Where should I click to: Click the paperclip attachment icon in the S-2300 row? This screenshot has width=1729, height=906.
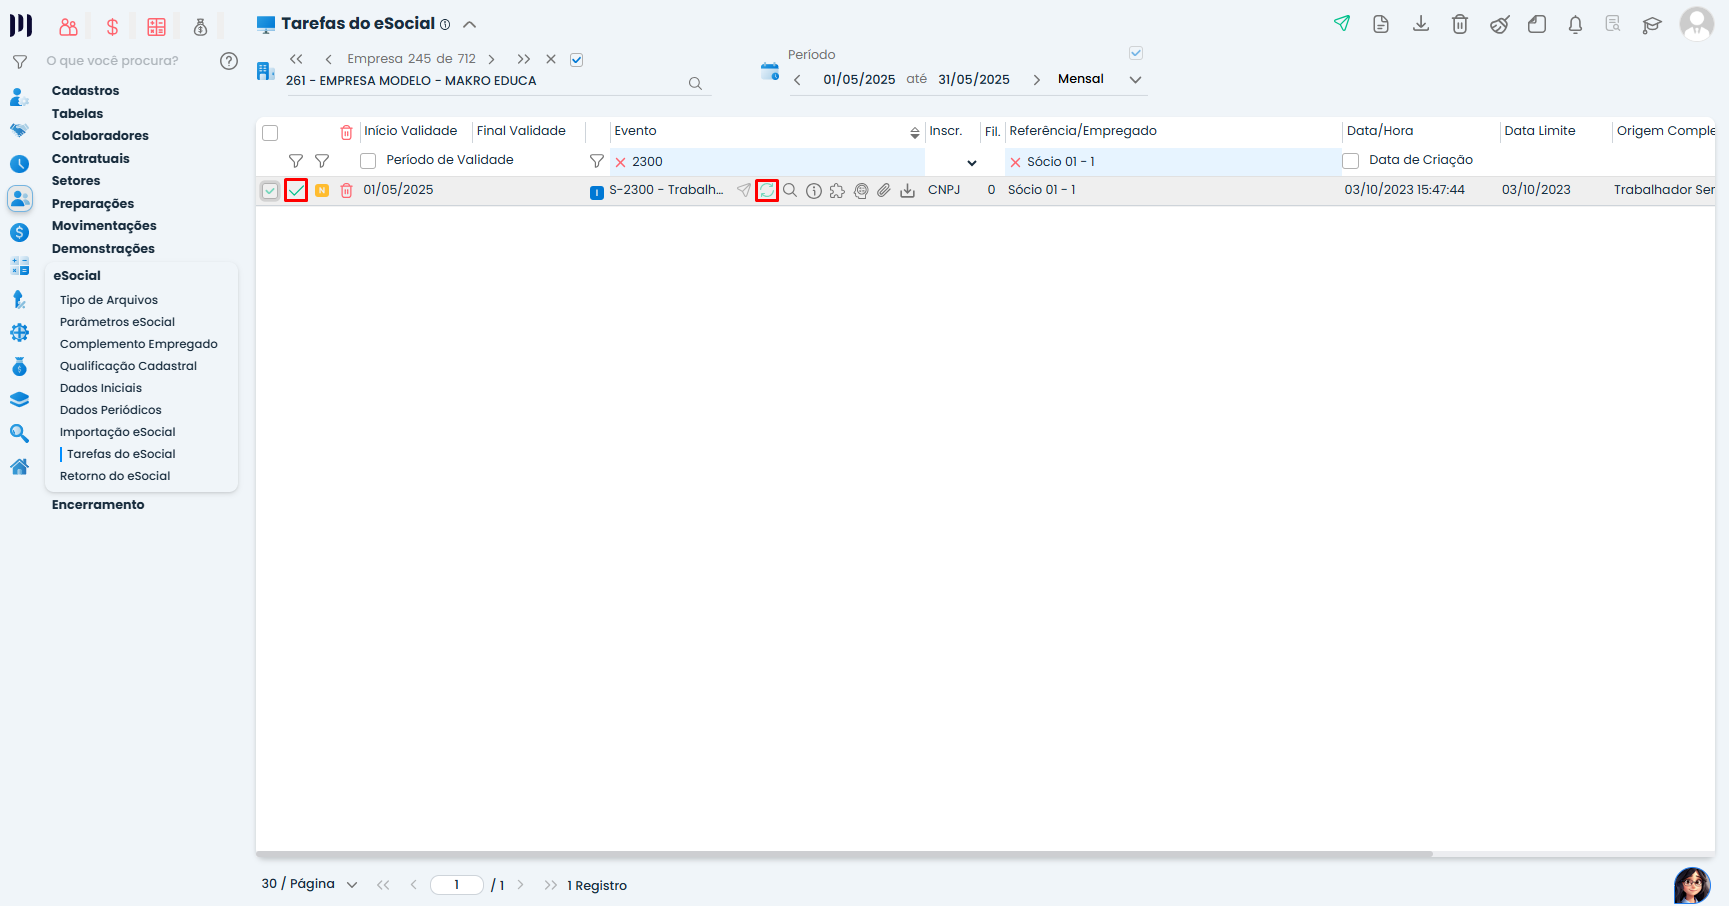pyautogui.click(x=884, y=190)
